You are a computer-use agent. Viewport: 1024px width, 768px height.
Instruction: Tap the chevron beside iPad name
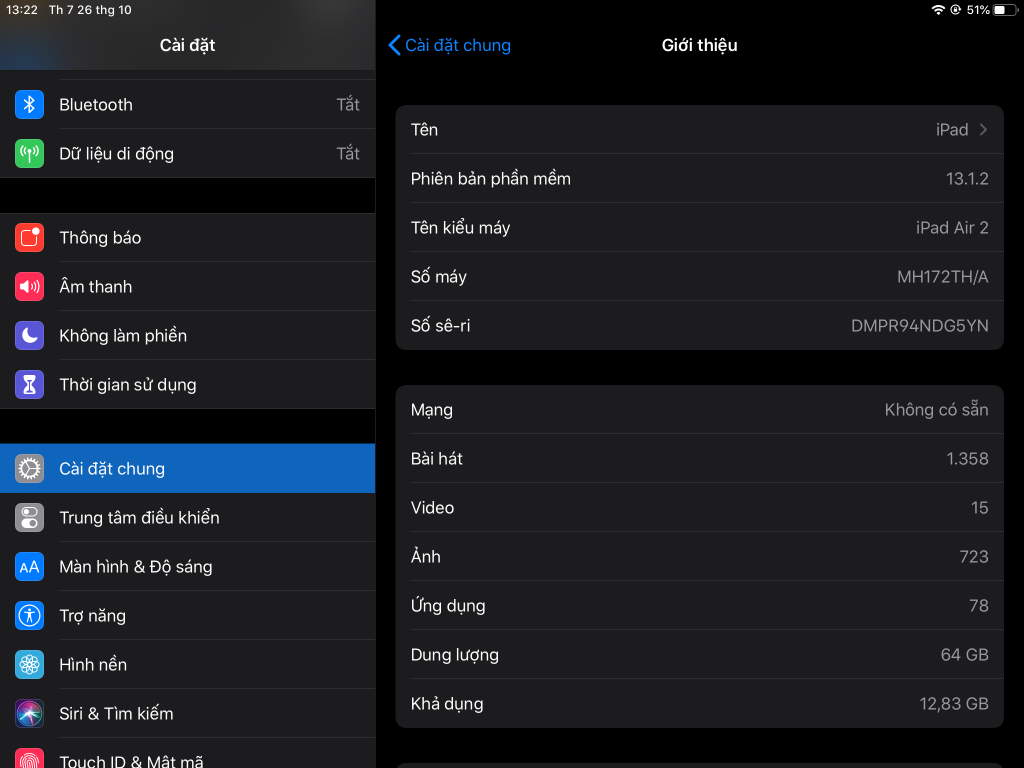[x=983, y=129]
